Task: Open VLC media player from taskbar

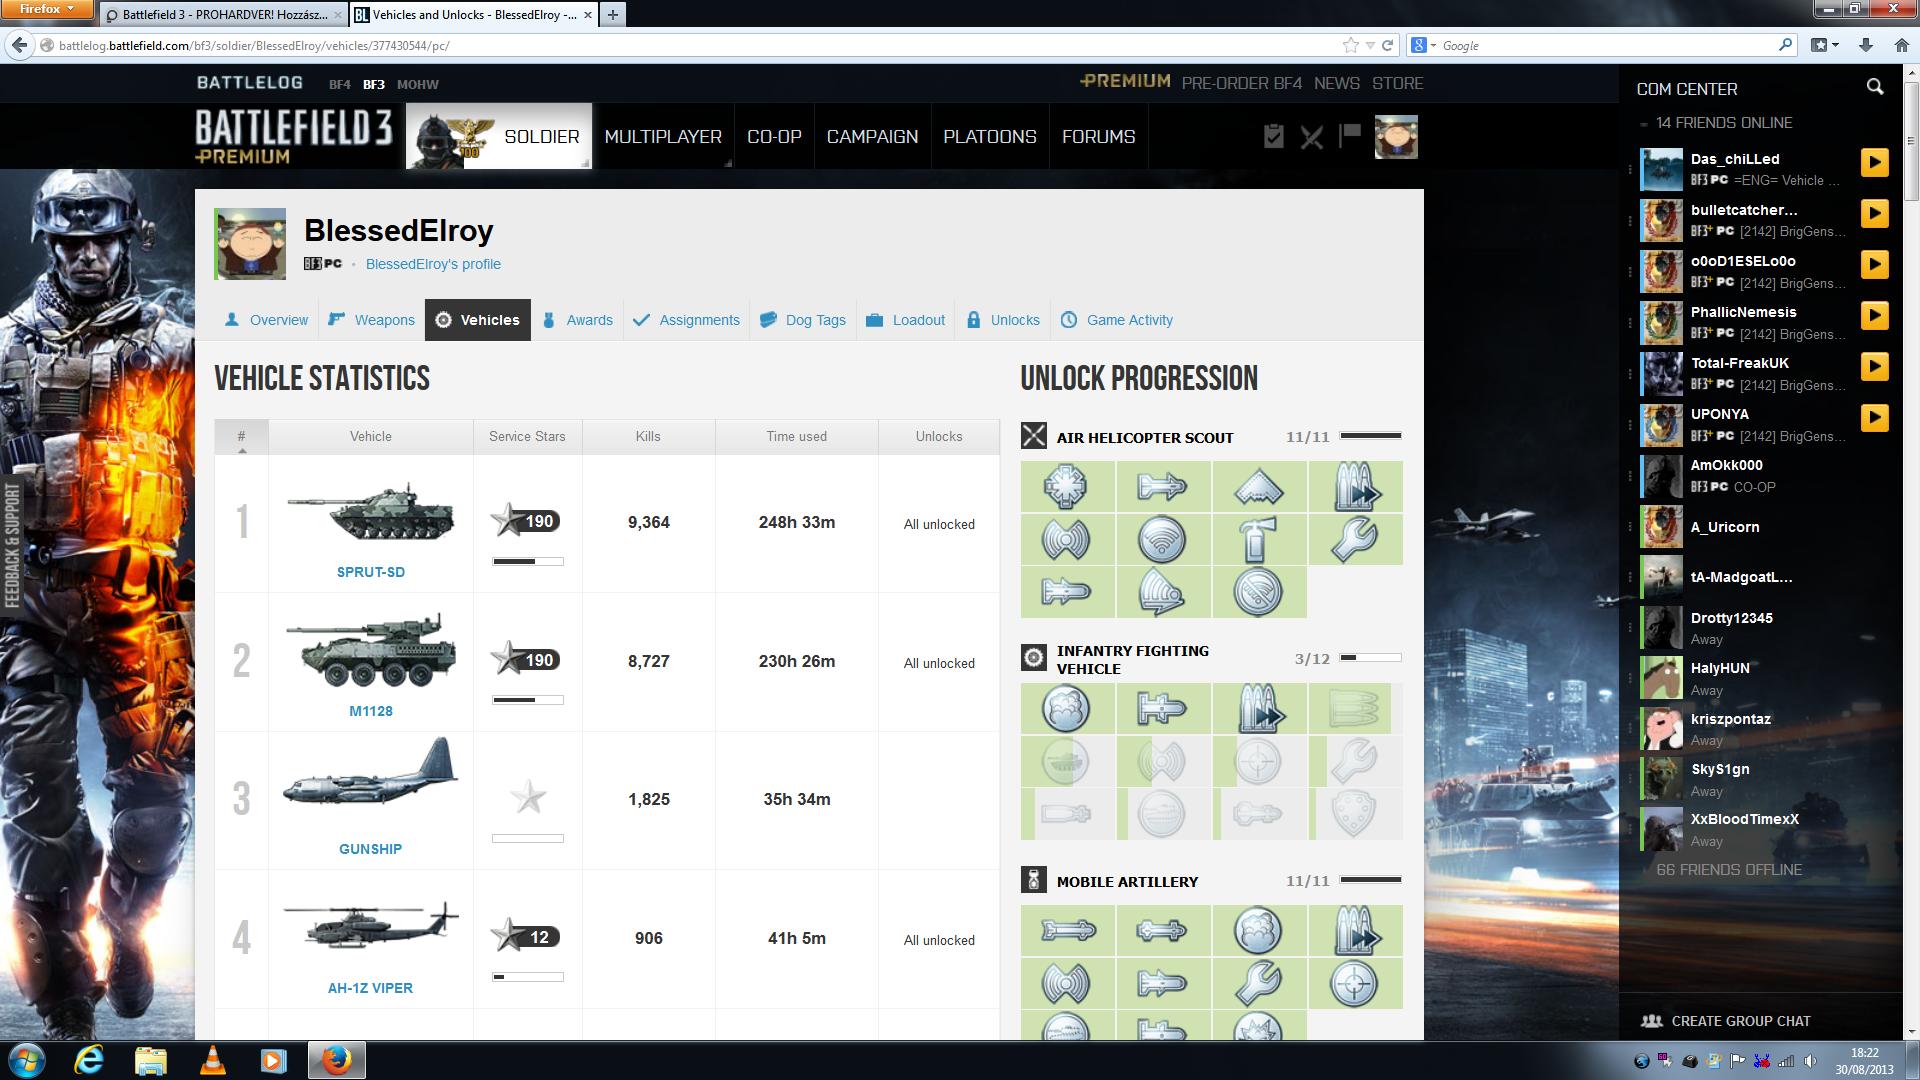Action: pos(212,1060)
